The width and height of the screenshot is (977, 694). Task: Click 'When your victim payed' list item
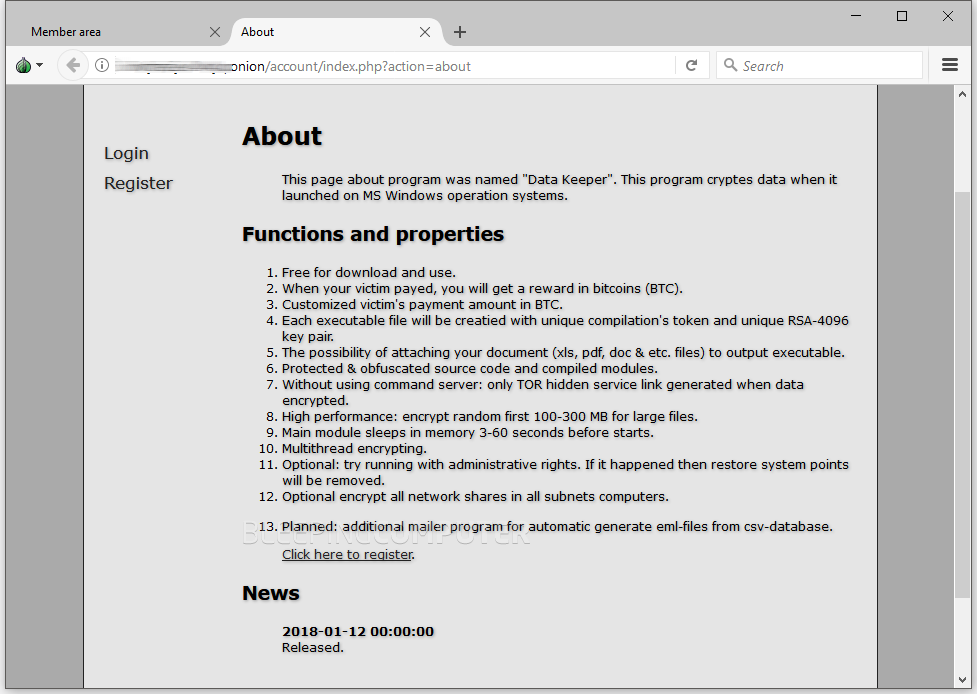482,288
